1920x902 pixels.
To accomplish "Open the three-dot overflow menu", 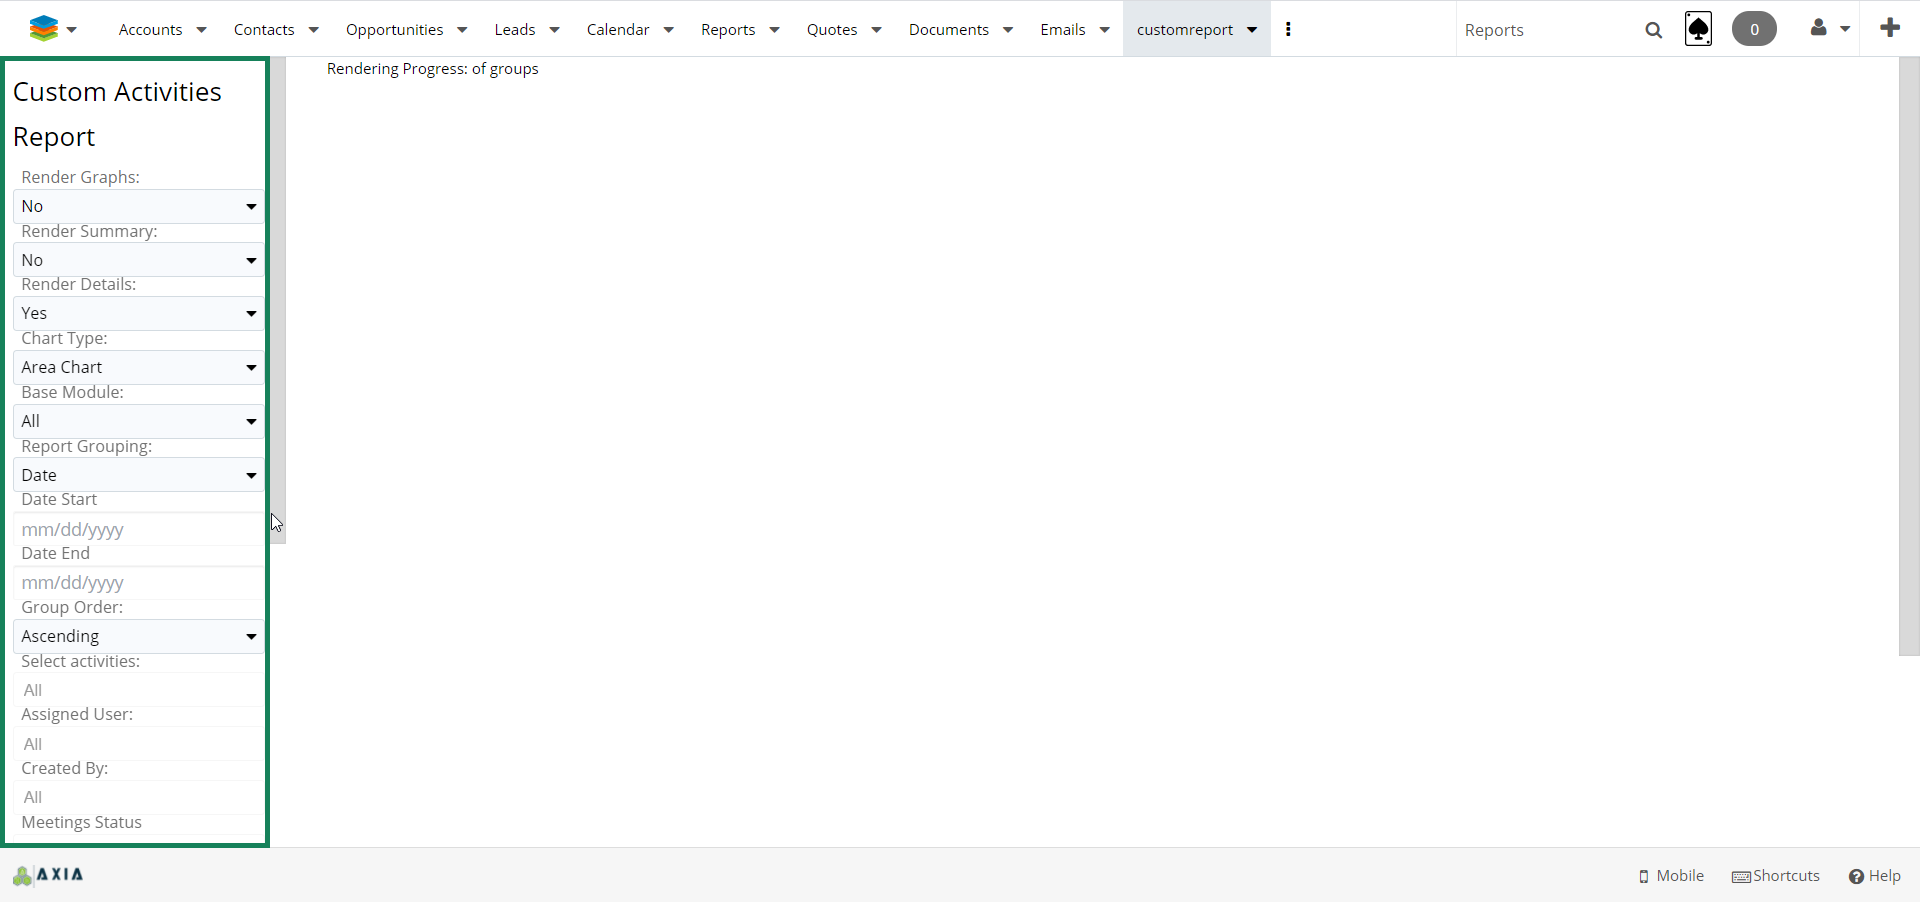I will click(1288, 29).
